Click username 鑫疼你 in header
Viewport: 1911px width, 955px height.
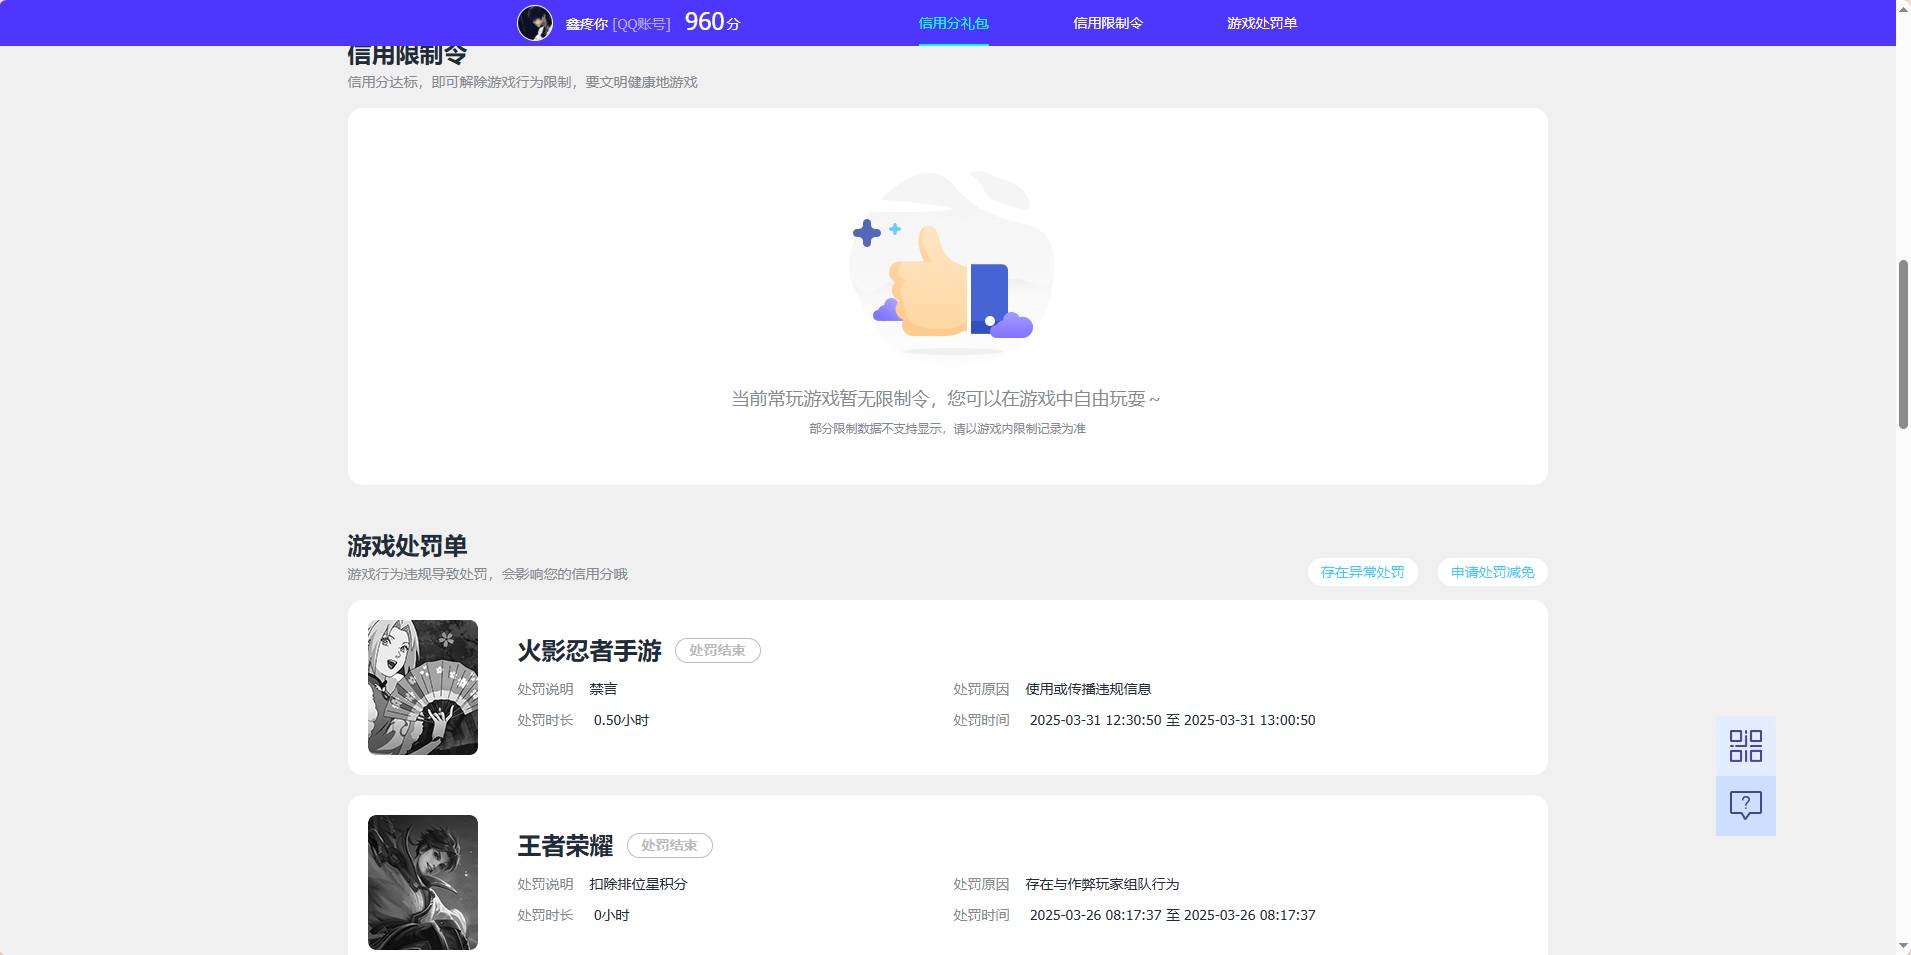click(x=586, y=24)
